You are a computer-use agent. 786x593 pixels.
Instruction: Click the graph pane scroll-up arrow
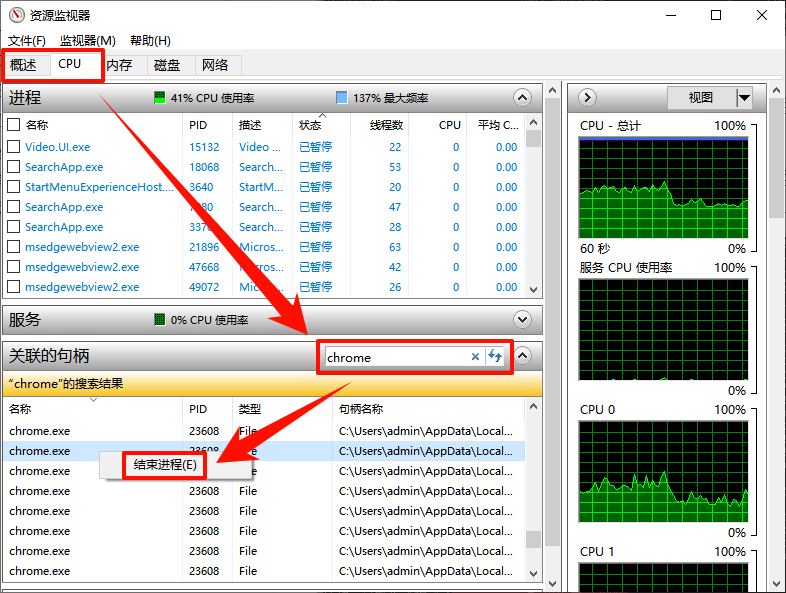(x=776, y=91)
